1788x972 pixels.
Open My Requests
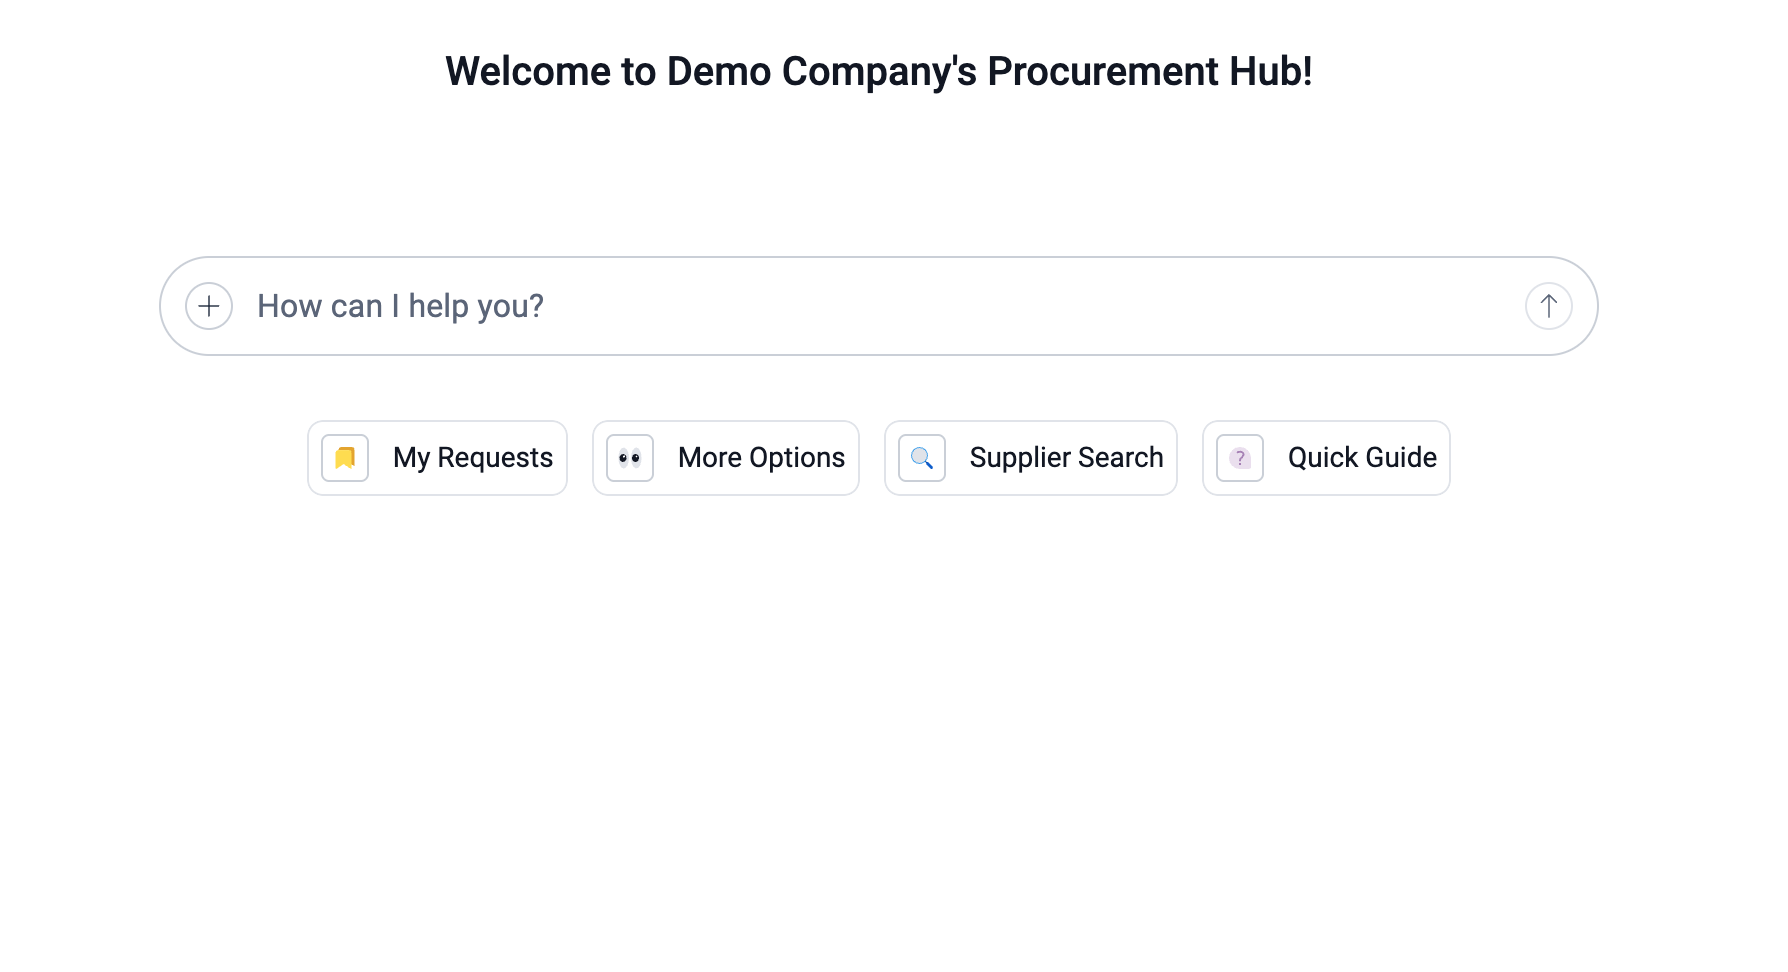click(x=438, y=458)
